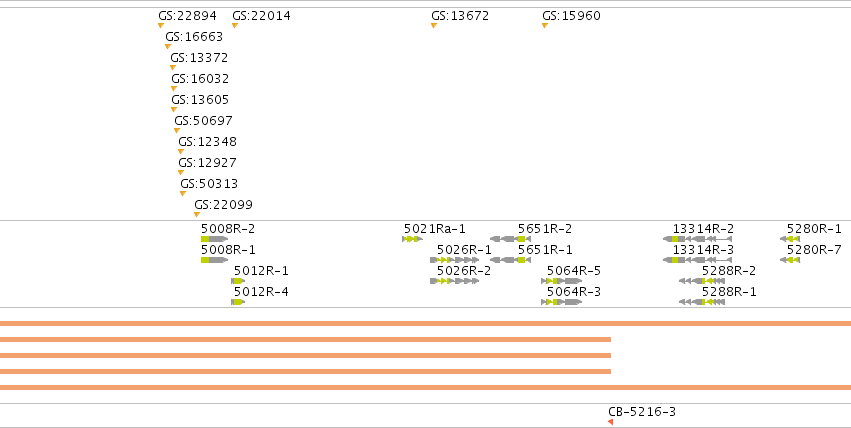Click the GS:13372 insertion triangle

click(x=173, y=68)
